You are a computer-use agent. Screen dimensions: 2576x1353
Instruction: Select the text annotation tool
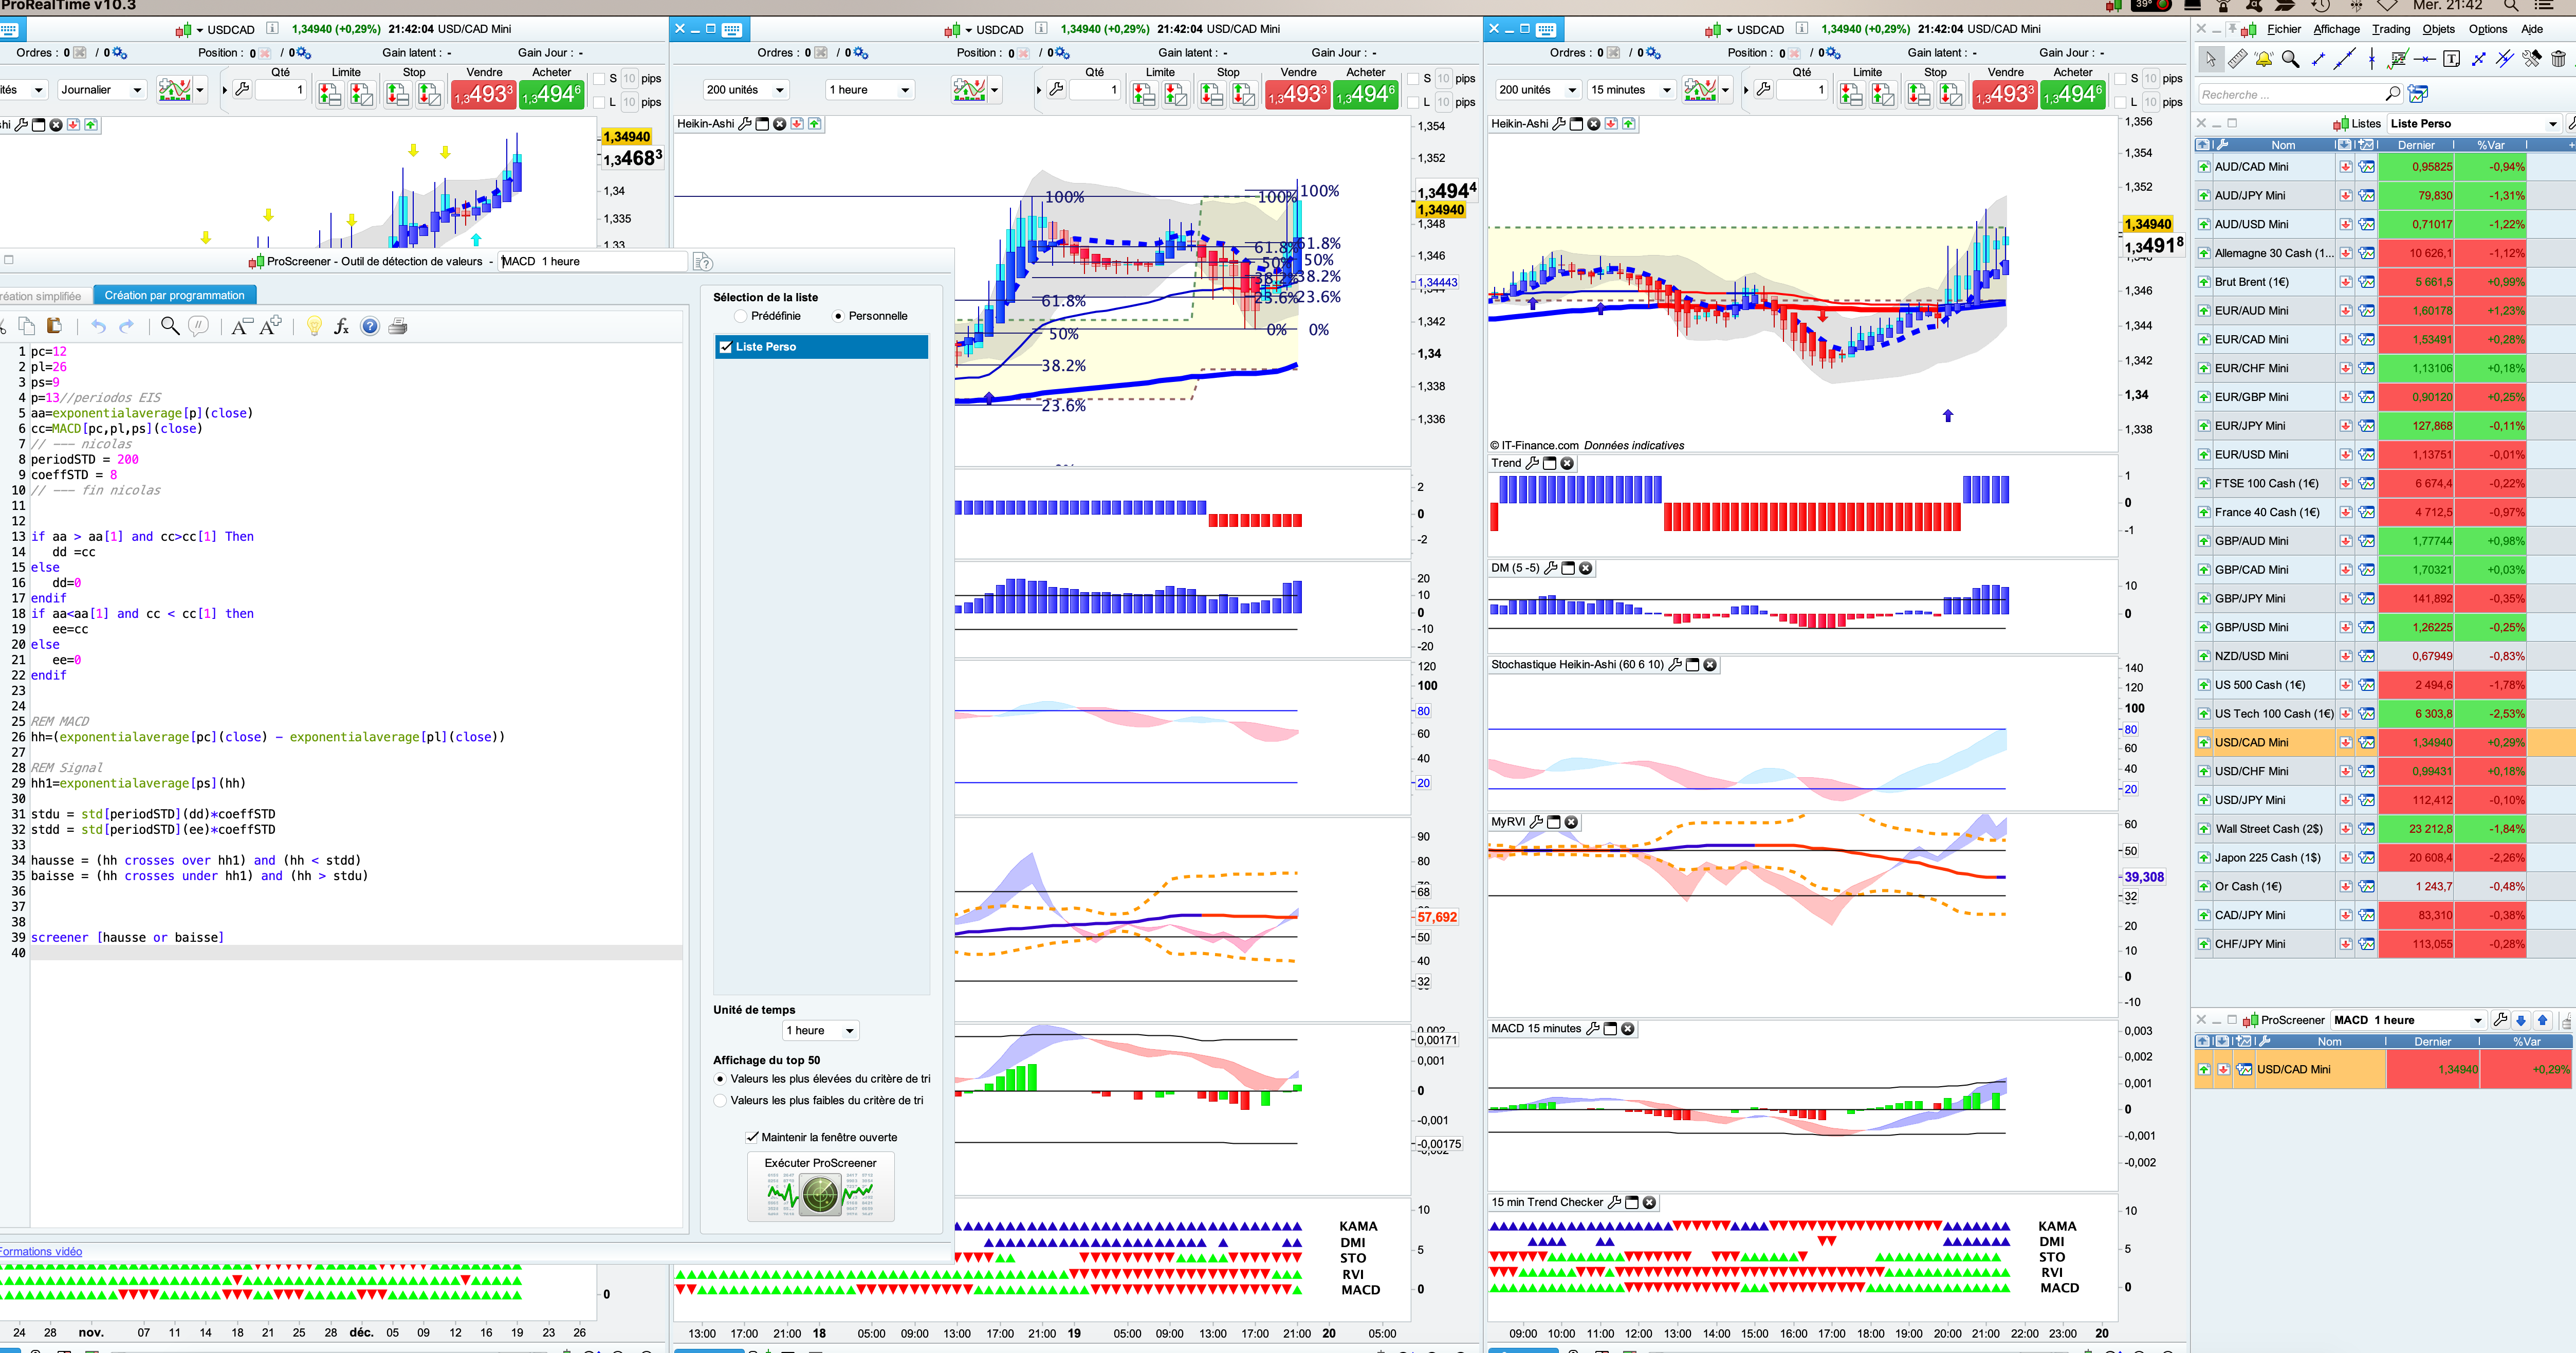click(x=2451, y=60)
